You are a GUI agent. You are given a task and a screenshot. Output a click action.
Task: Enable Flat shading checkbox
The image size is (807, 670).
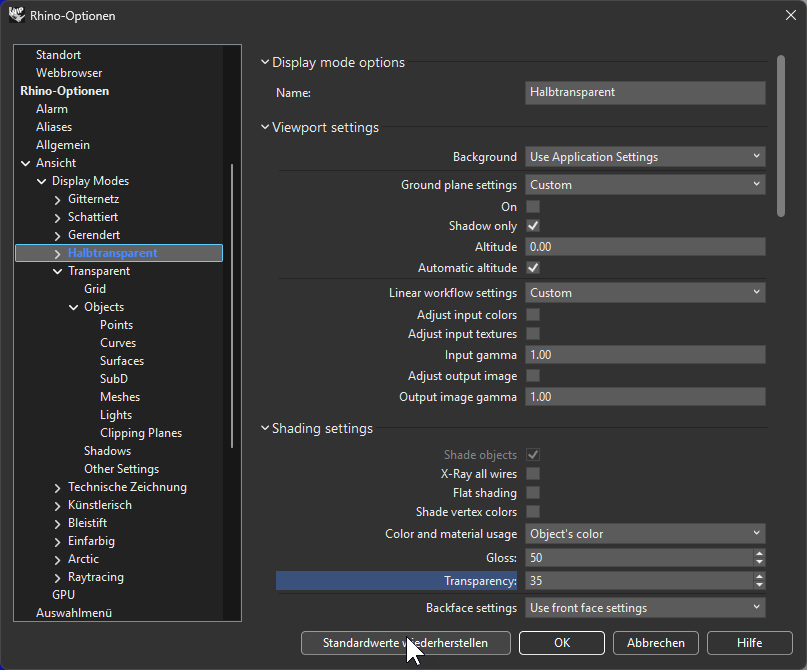[x=533, y=493]
